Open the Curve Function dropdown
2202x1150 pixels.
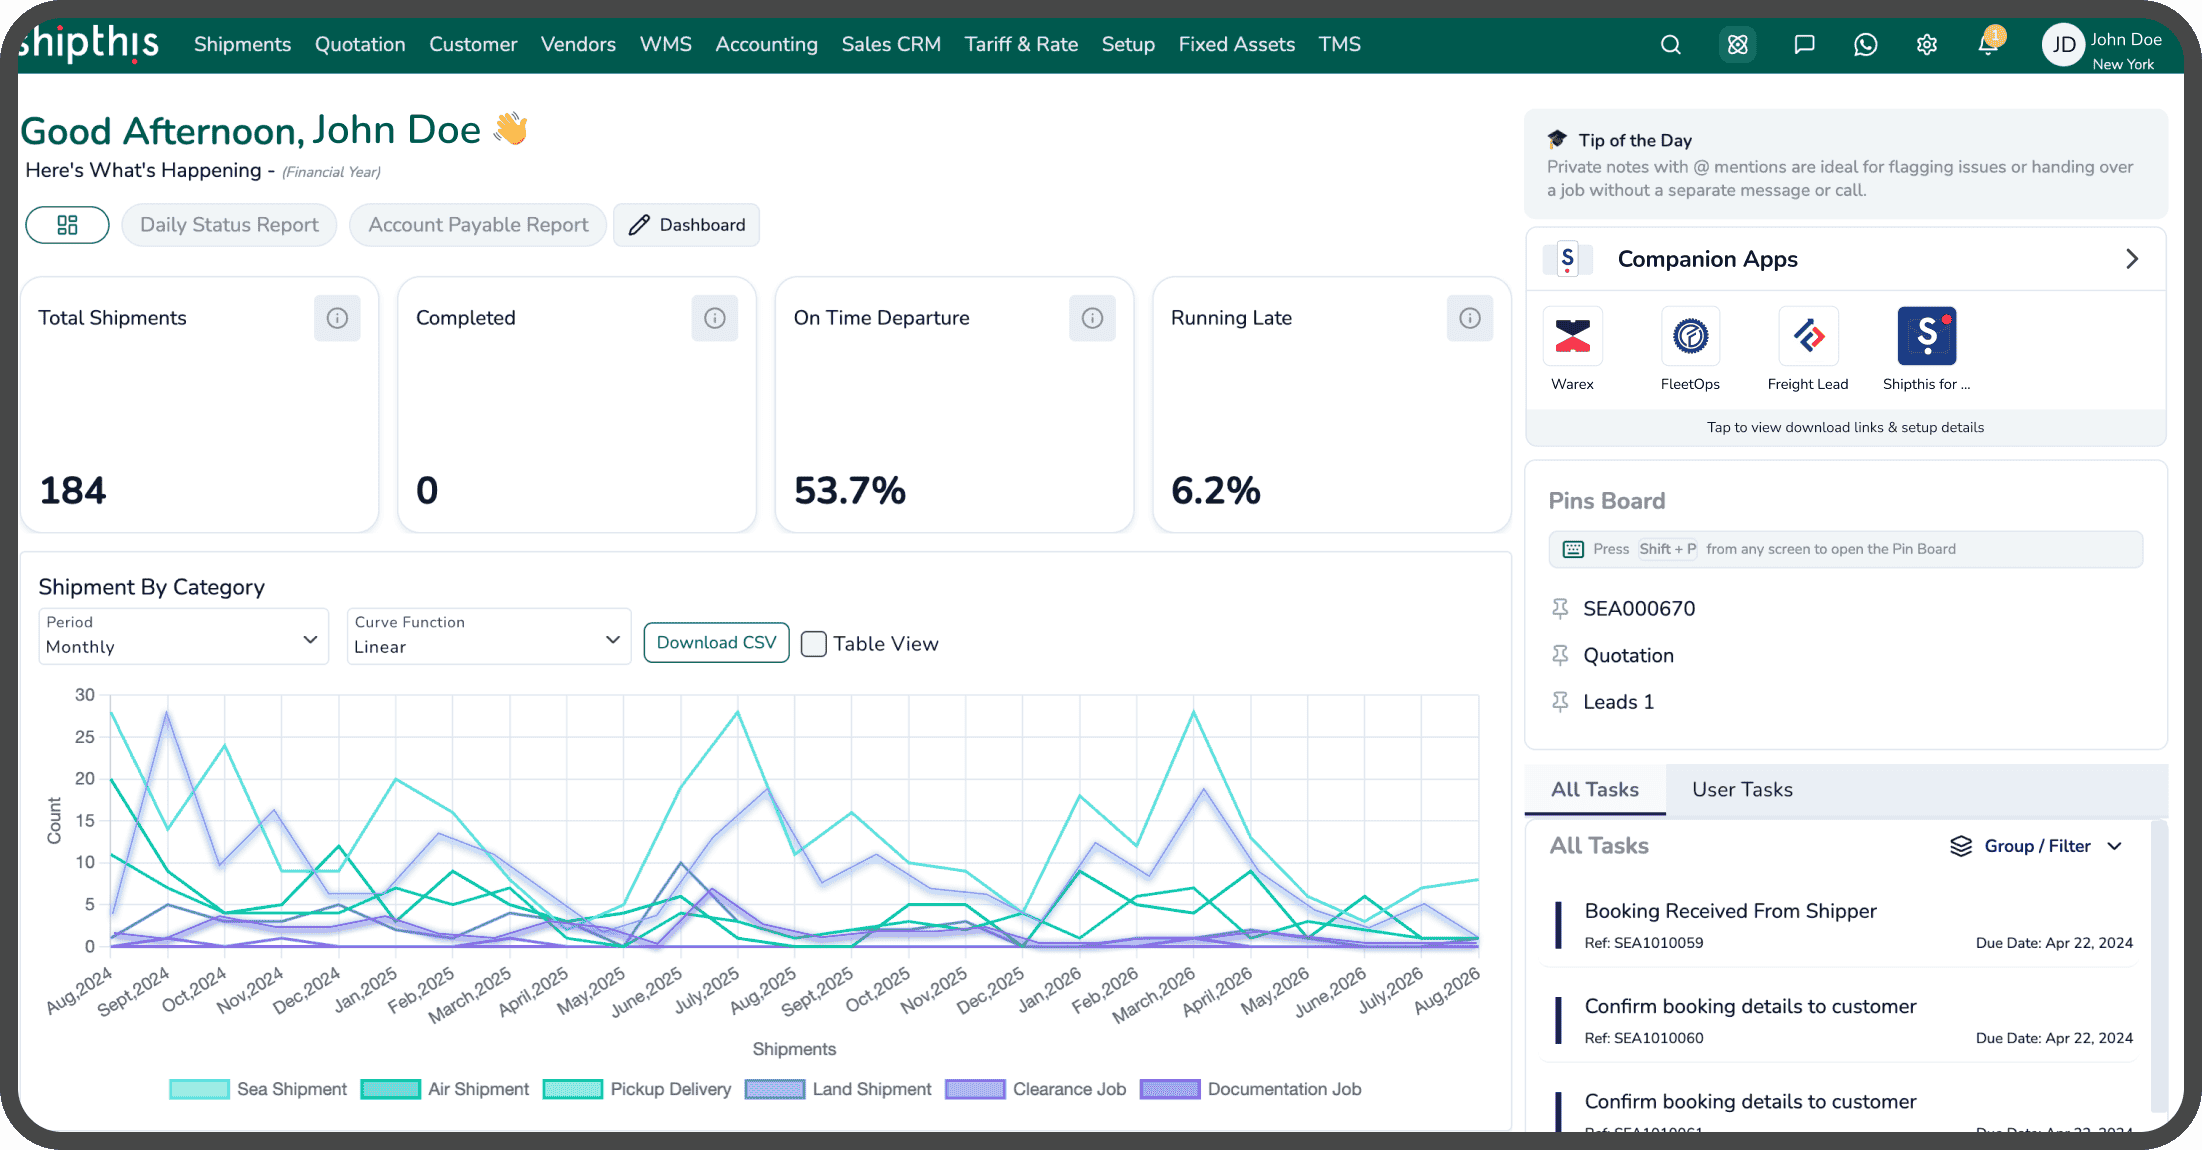(x=488, y=636)
